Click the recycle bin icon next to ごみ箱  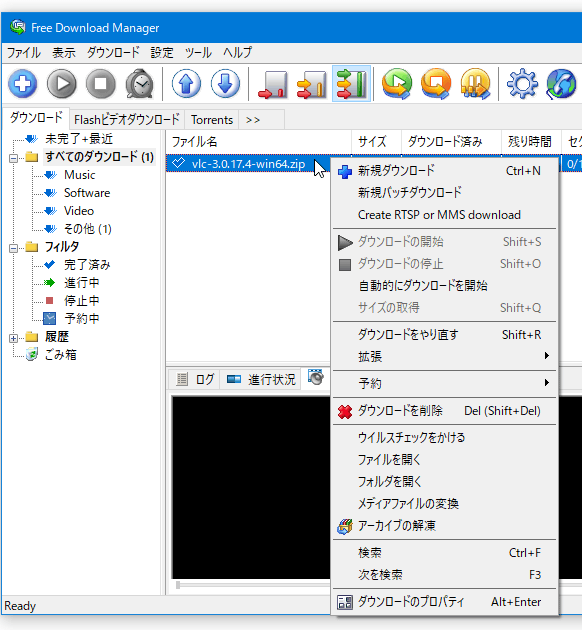32,354
